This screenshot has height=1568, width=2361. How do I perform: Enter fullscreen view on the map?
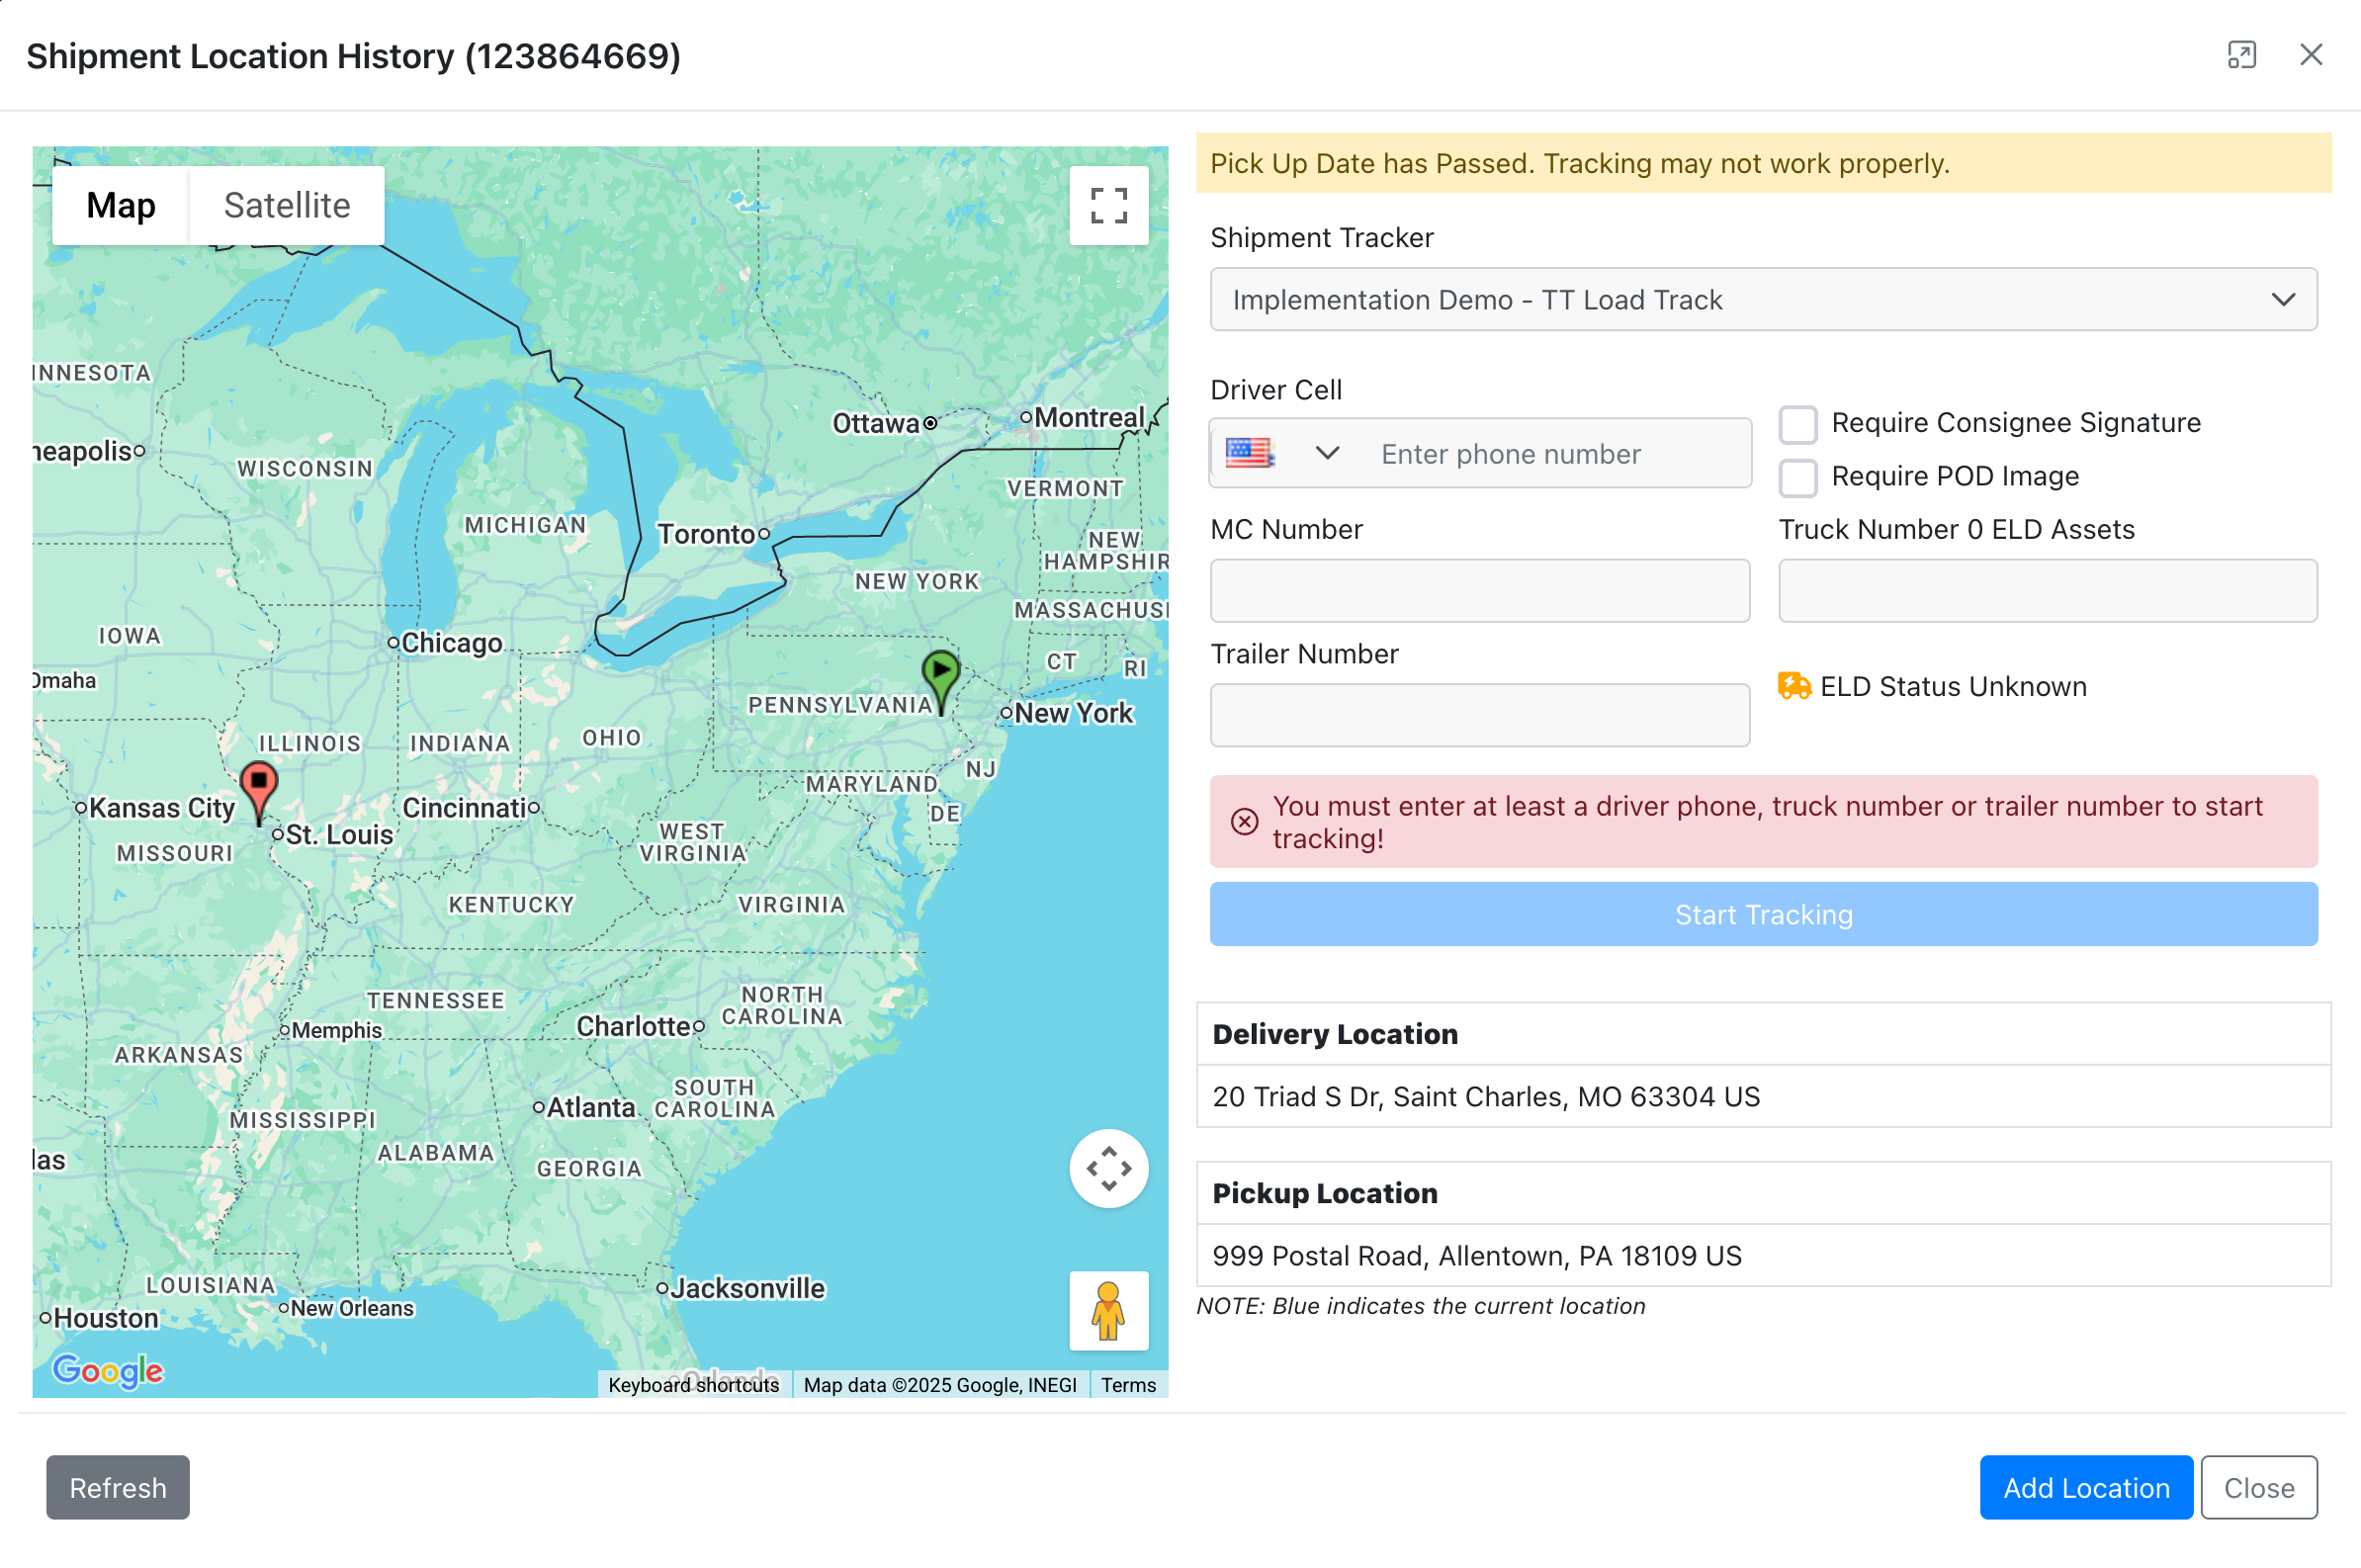[1108, 204]
